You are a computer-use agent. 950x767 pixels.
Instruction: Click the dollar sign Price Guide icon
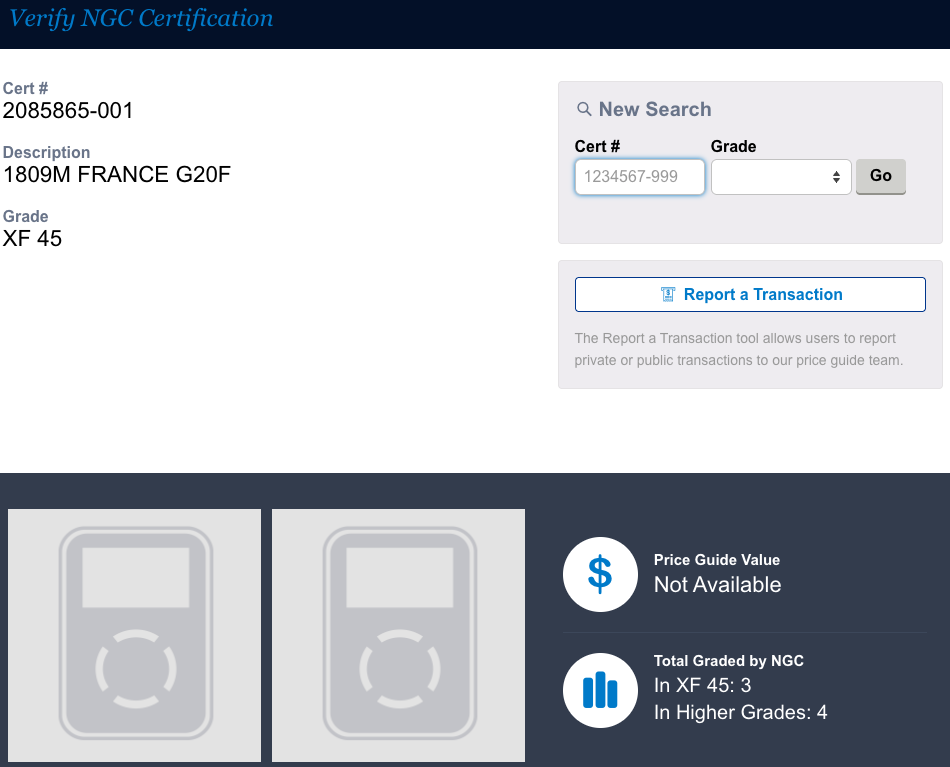point(600,574)
